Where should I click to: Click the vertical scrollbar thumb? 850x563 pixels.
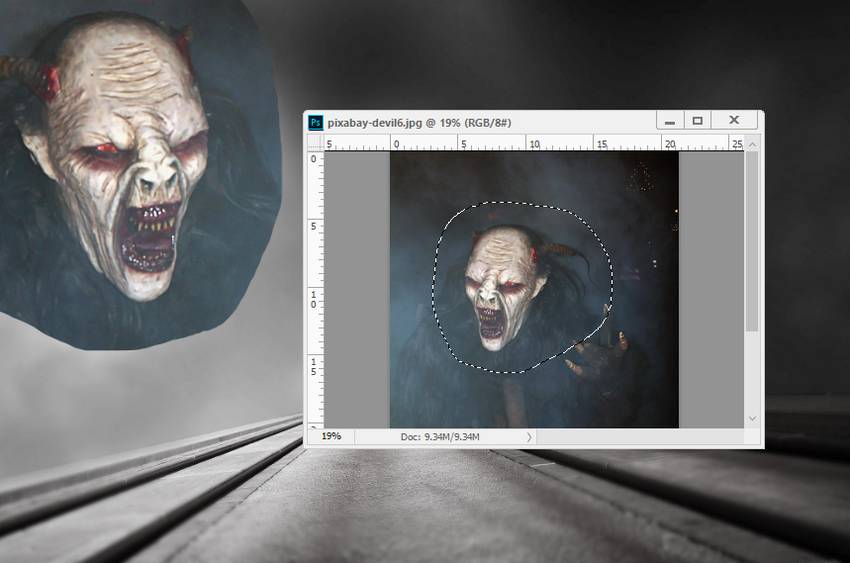pos(752,242)
